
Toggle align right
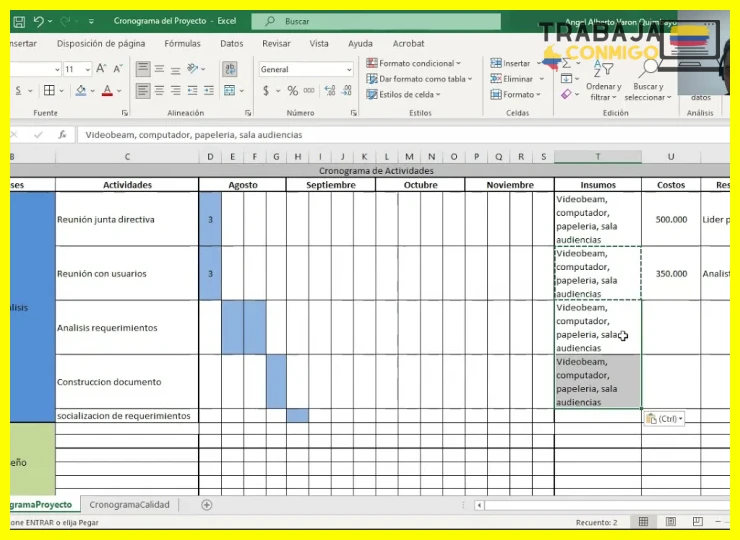point(176,90)
